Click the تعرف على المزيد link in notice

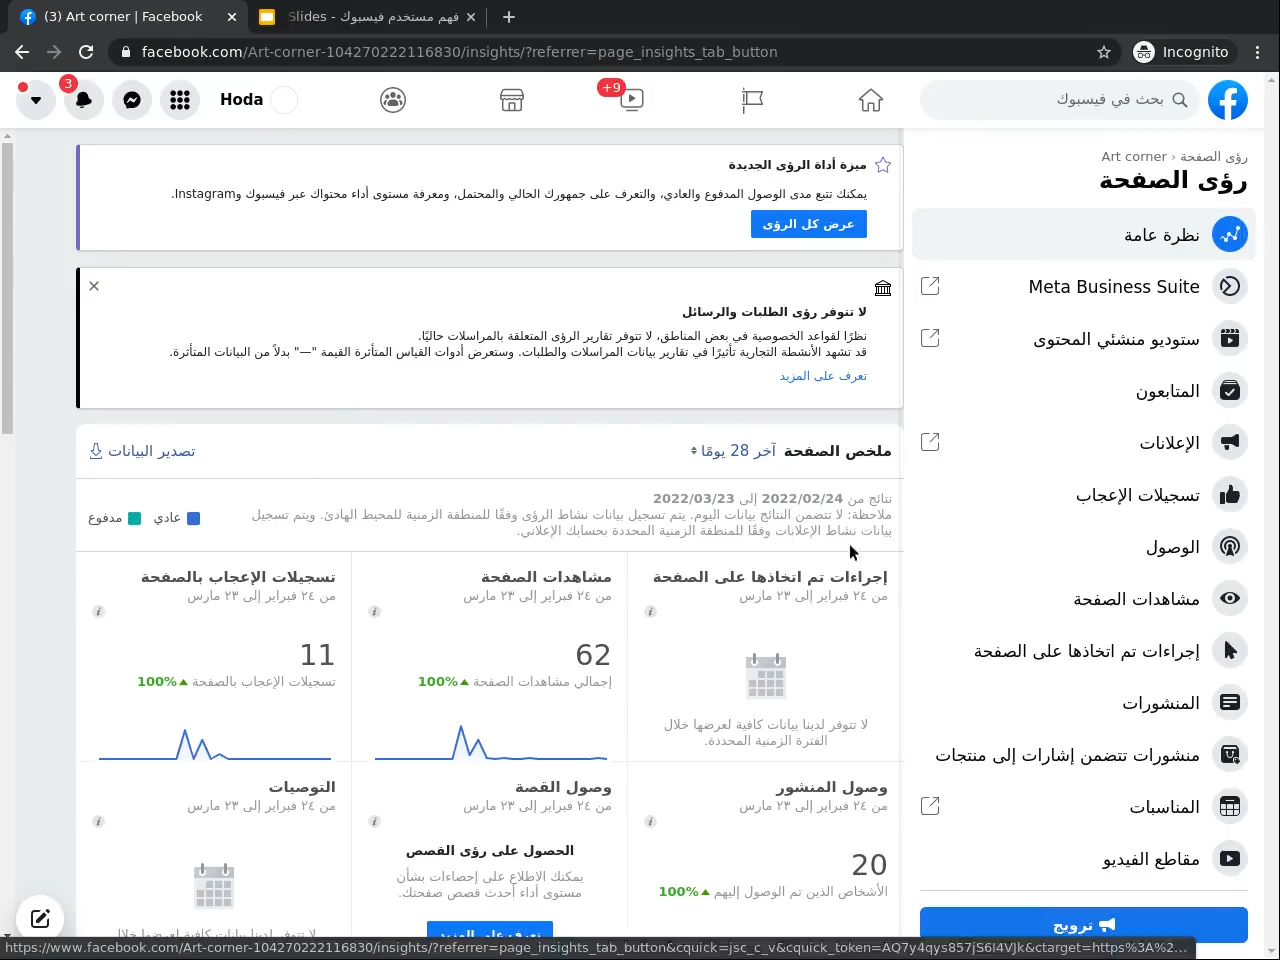[x=823, y=376]
